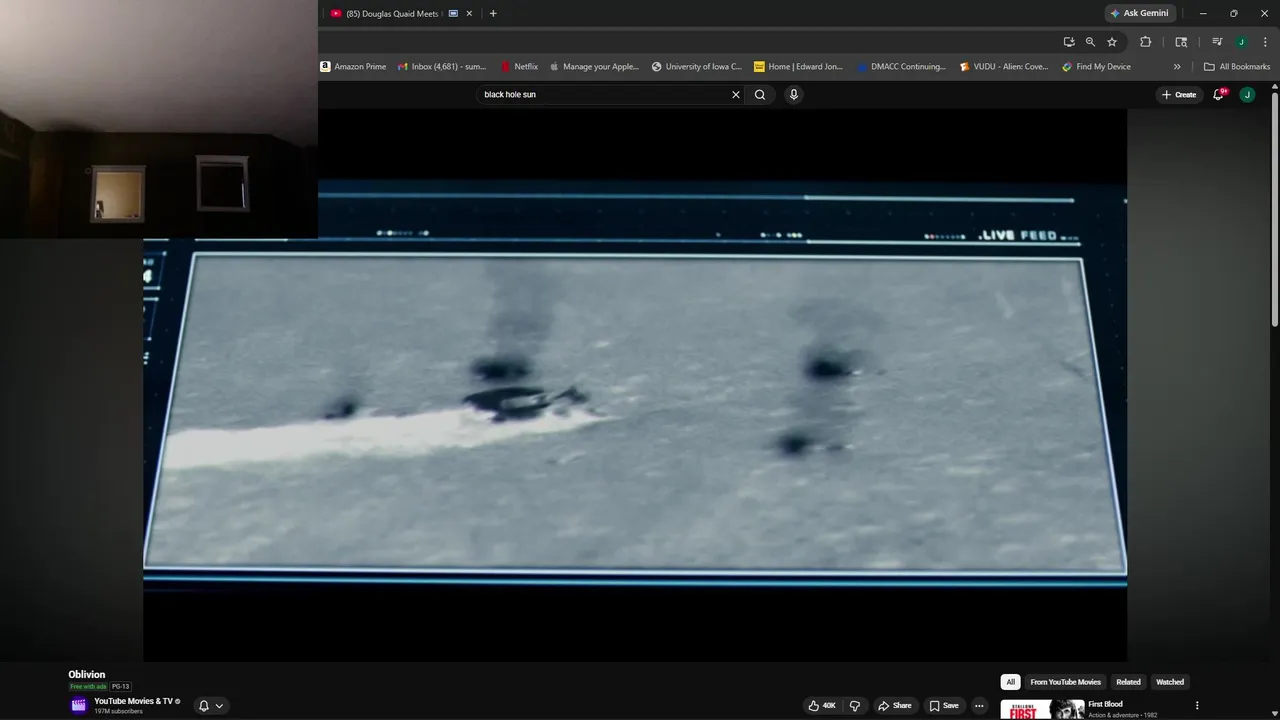This screenshot has width=1280, height=720.
Task: Open the YouTube Movies & TV channel name
Action: pyautogui.click(x=133, y=701)
